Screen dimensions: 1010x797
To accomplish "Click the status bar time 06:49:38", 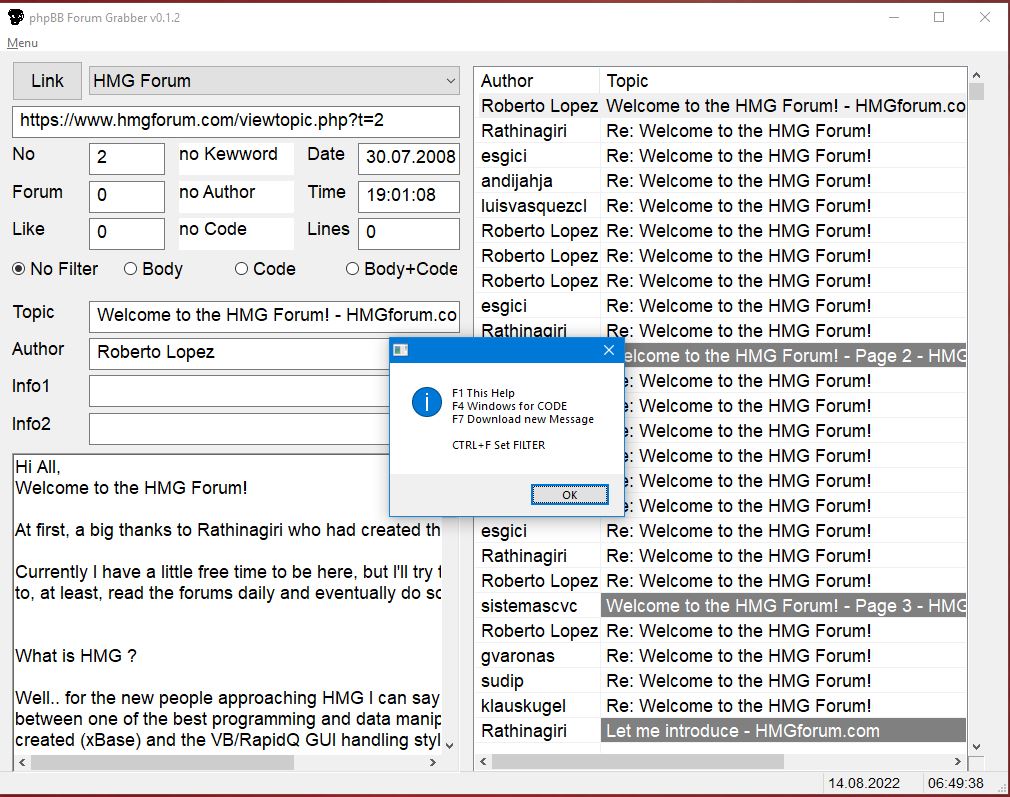I will [955, 783].
